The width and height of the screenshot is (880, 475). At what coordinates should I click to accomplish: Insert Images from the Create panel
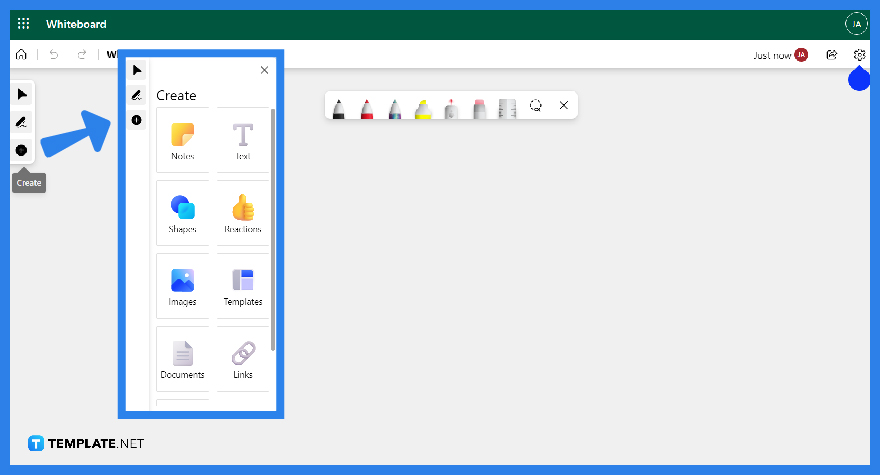pos(182,286)
